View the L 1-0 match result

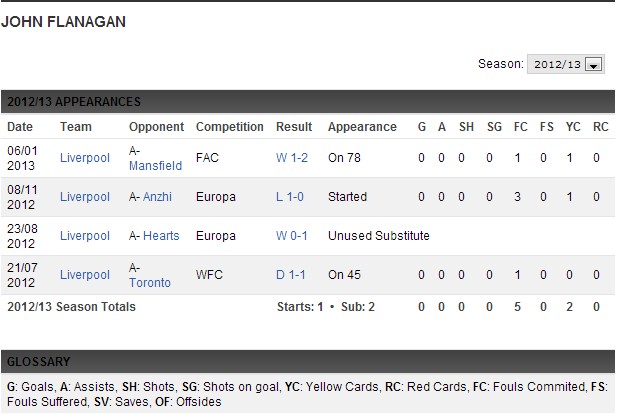pyautogui.click(x=290, y=197)
